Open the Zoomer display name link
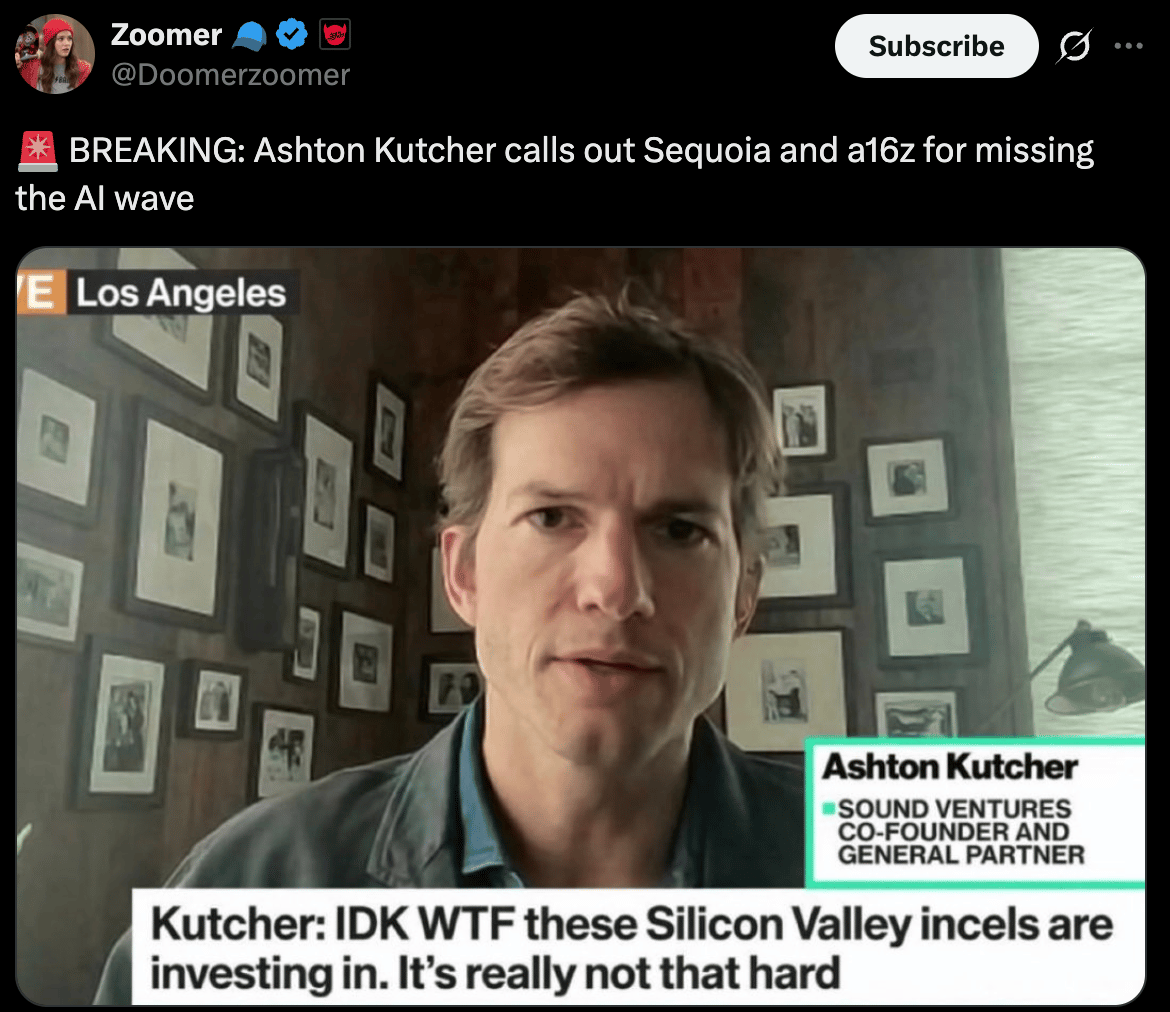 pos(166,35)
